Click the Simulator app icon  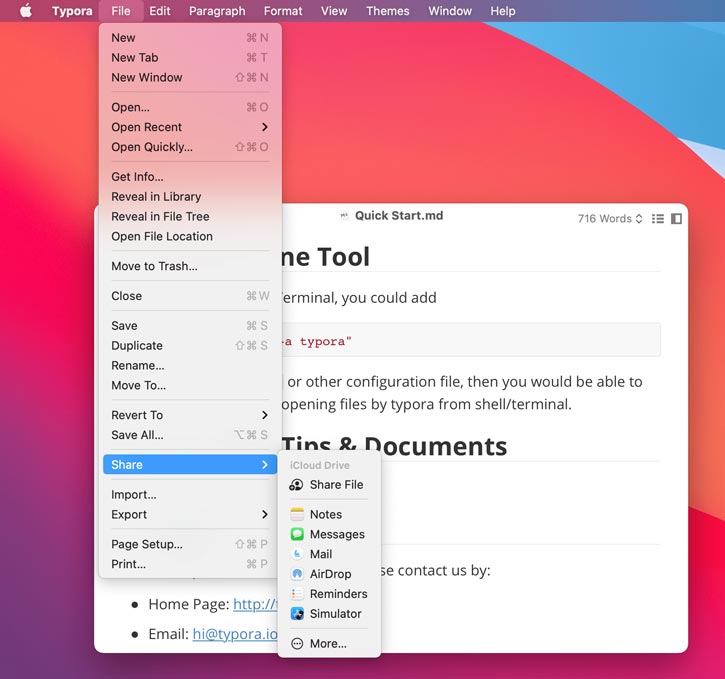pos(297,613)
